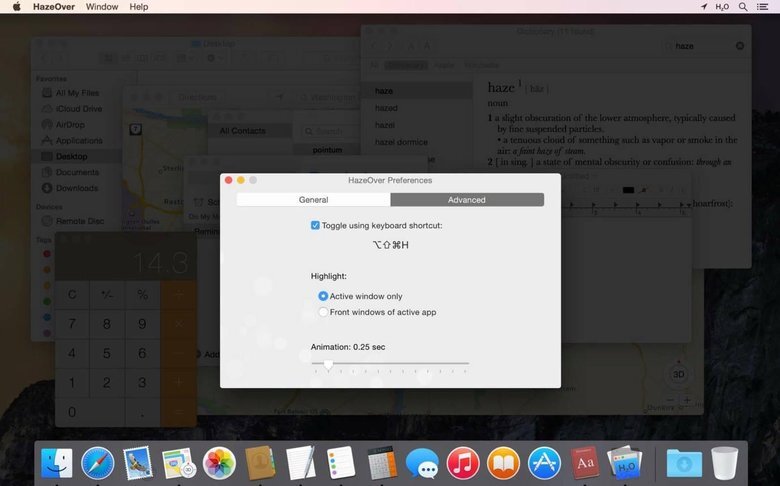Click the percent key on Calculator
The image size is (780, 486).
coord(142,294)
